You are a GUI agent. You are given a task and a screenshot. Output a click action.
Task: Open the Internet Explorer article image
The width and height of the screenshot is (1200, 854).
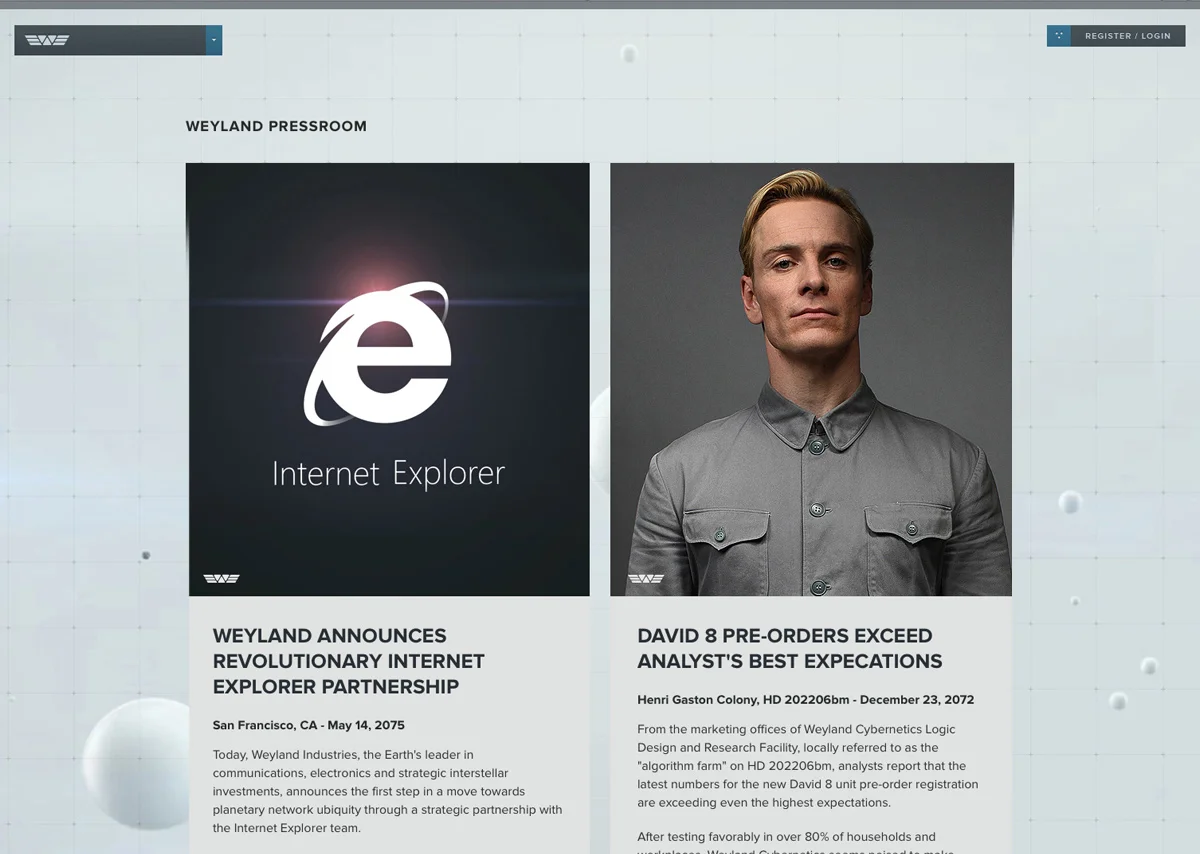coord(388,380)
